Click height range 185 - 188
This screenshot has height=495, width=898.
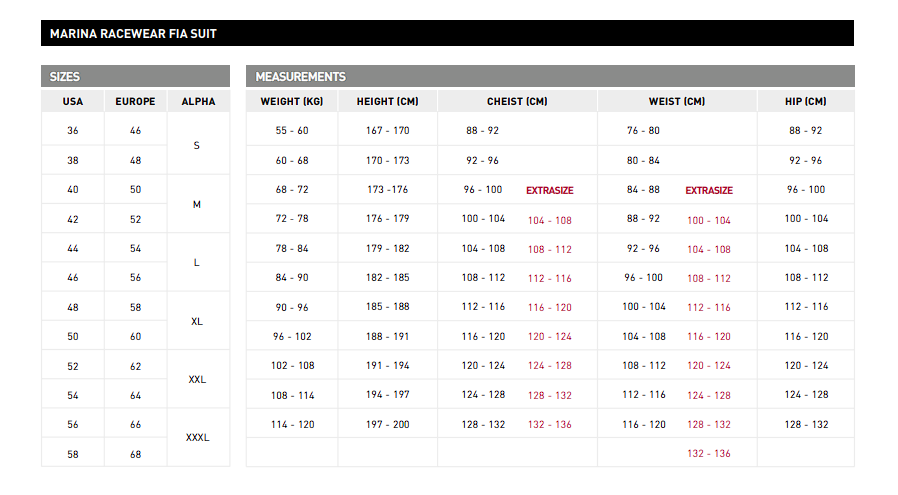point(388,307)
